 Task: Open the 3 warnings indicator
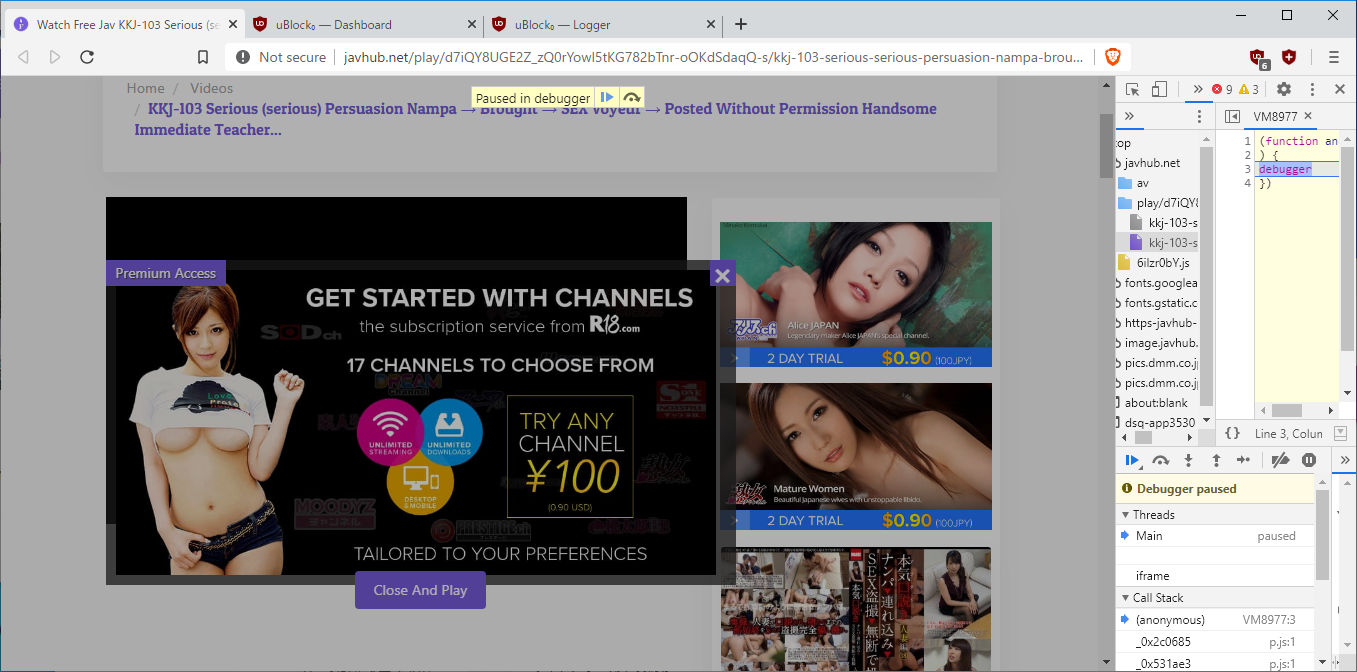click(x=1249, y=89)
